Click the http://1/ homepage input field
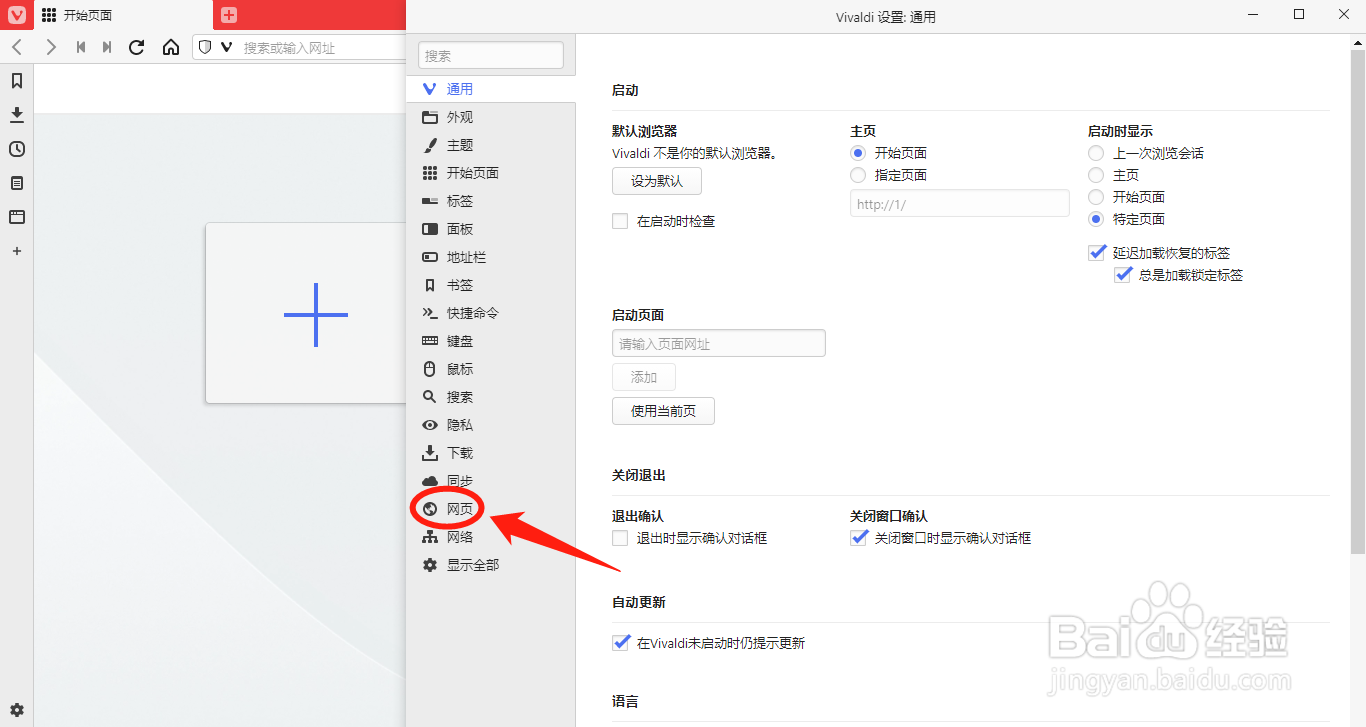 point(960,204)
